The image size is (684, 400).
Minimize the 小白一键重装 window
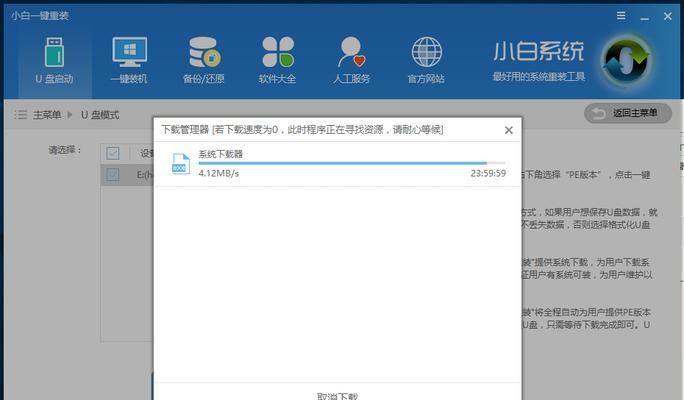[644, 17]
